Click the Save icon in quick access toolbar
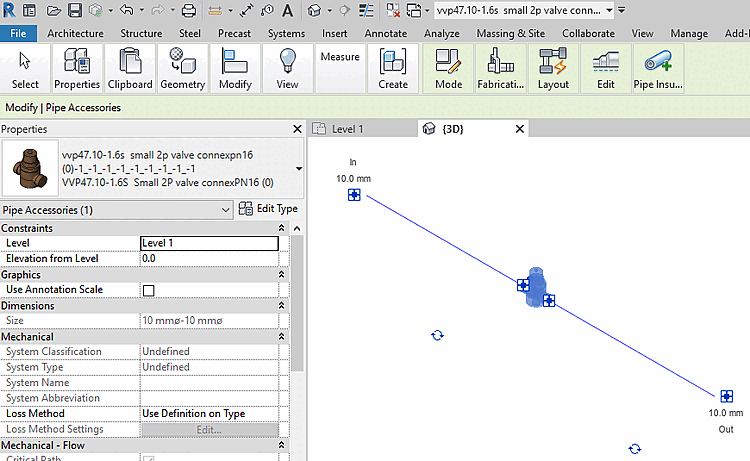750x461 pixels. [75, 10]
